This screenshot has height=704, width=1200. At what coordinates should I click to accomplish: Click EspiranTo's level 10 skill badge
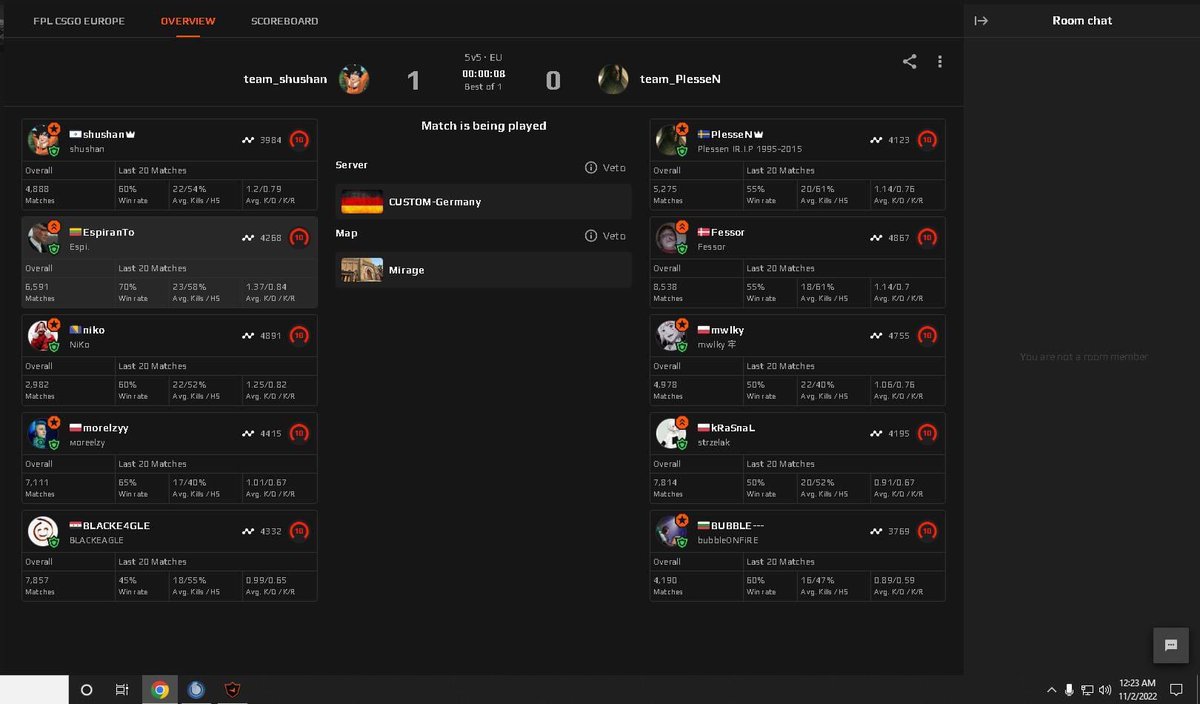(299, 238)
